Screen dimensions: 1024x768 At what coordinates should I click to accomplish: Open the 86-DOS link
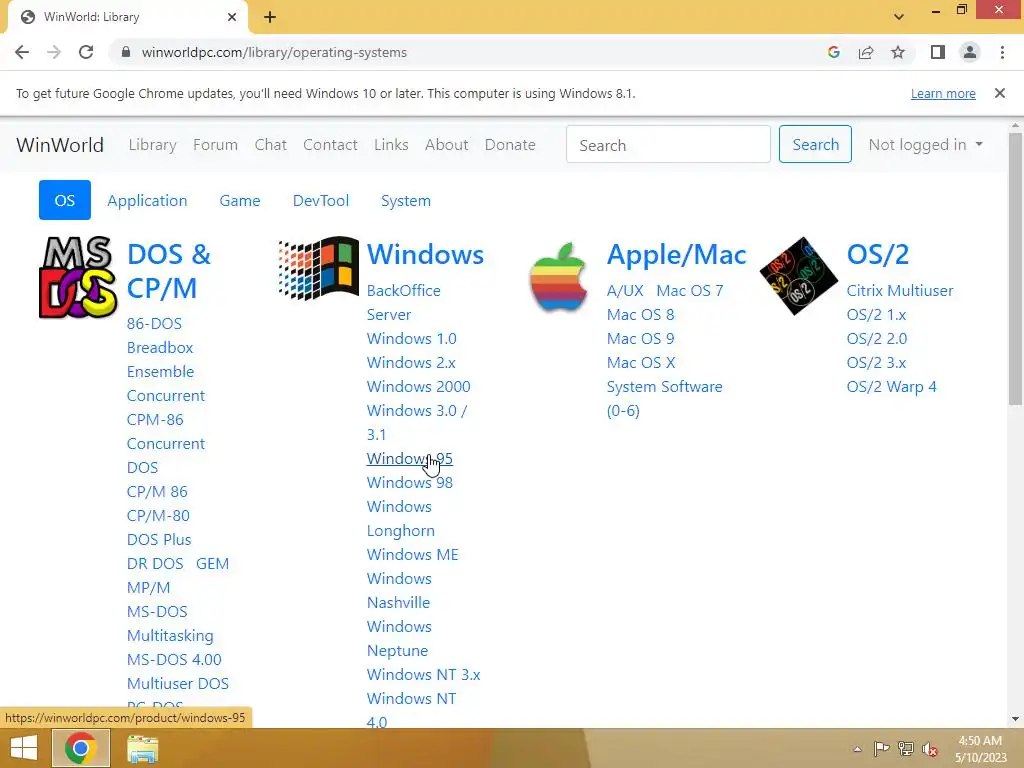tap(154, 324)
